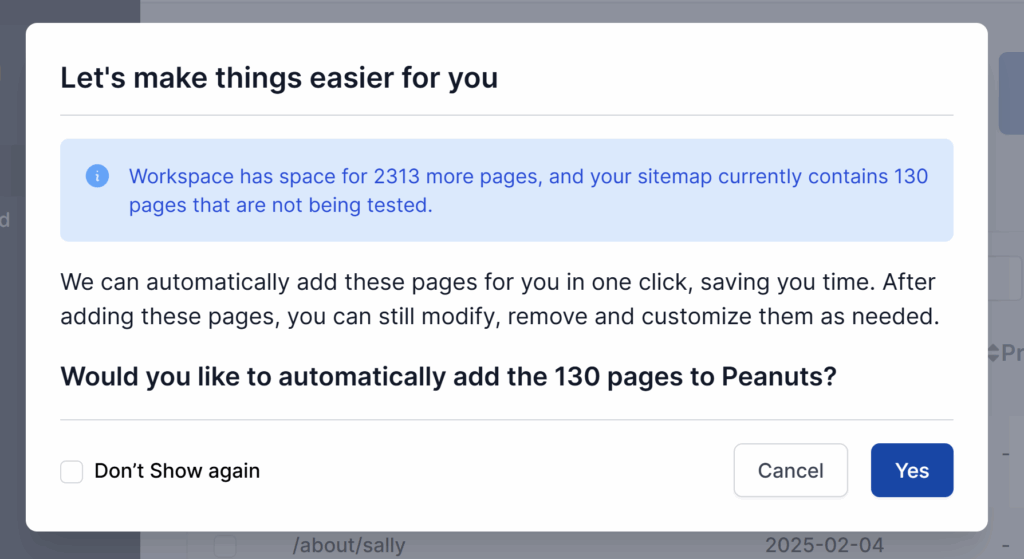Tick the Don't Show again checkbox
The image size is (1024, 559).
coord(72,471)
